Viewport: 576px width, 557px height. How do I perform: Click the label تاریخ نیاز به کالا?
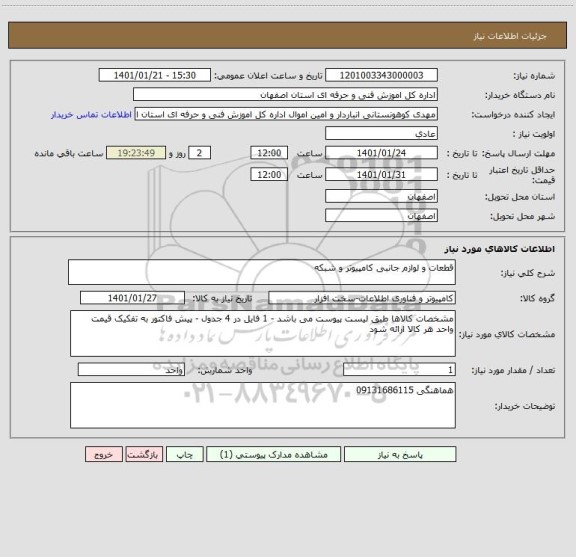222,298
